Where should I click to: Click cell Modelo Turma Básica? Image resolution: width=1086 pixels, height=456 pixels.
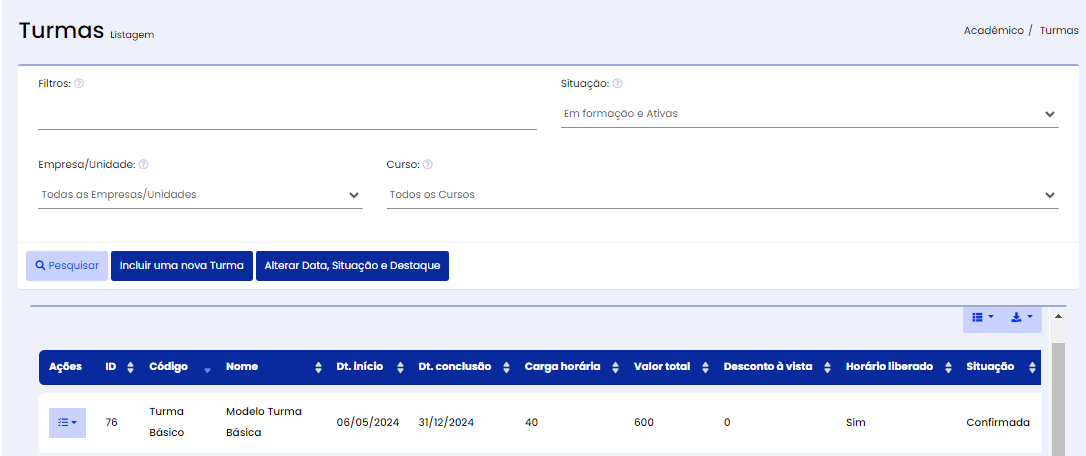(264, 422)
